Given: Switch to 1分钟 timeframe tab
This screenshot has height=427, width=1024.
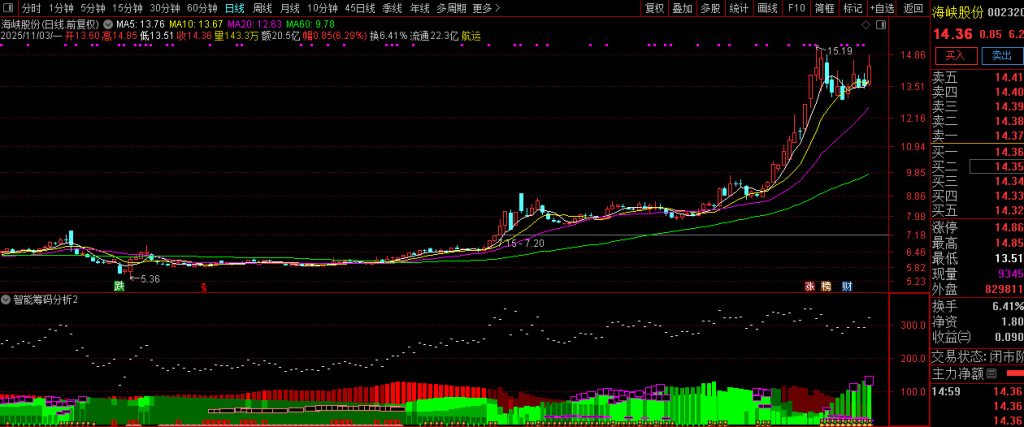Looking at the screenshot, I should (61, 8).
